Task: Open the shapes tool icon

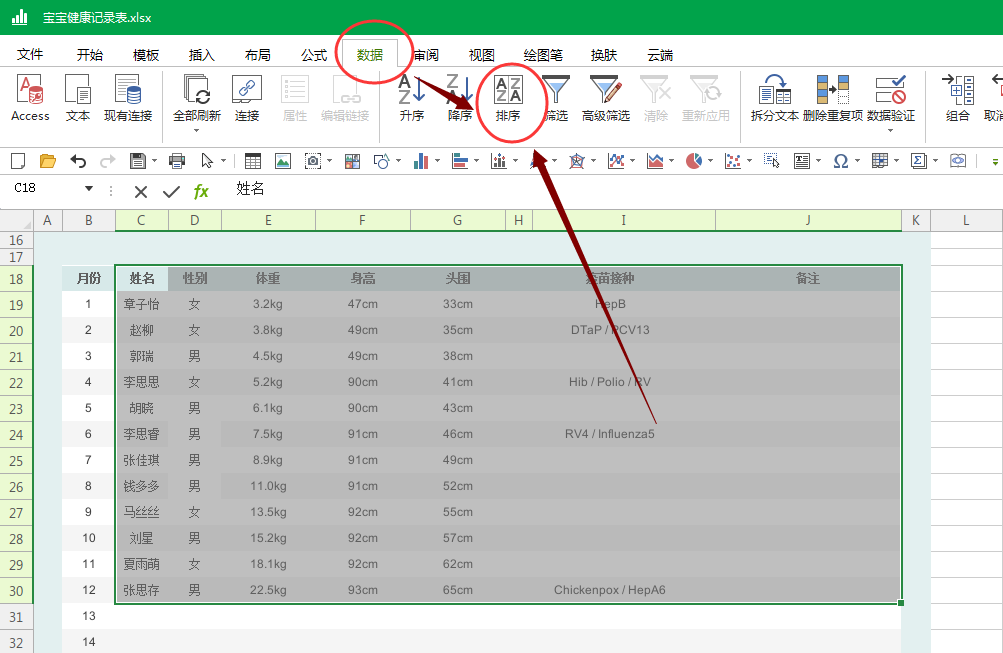Action: pos(381,161)
